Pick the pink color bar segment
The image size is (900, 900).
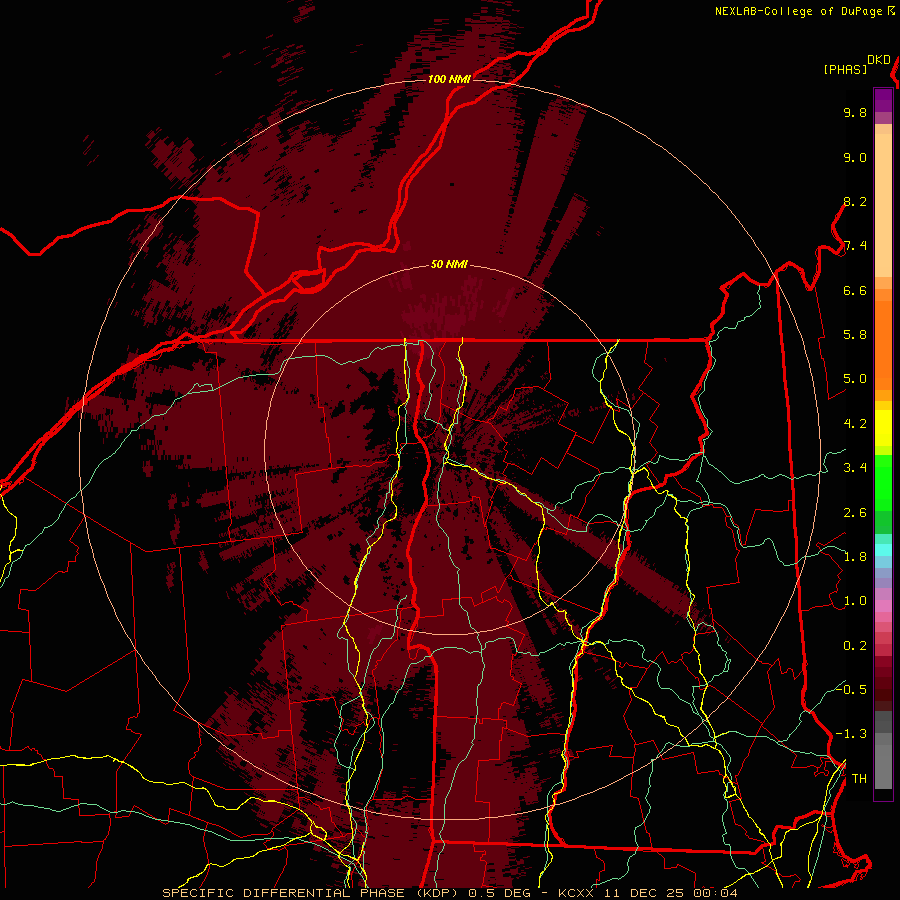(883, 606)
